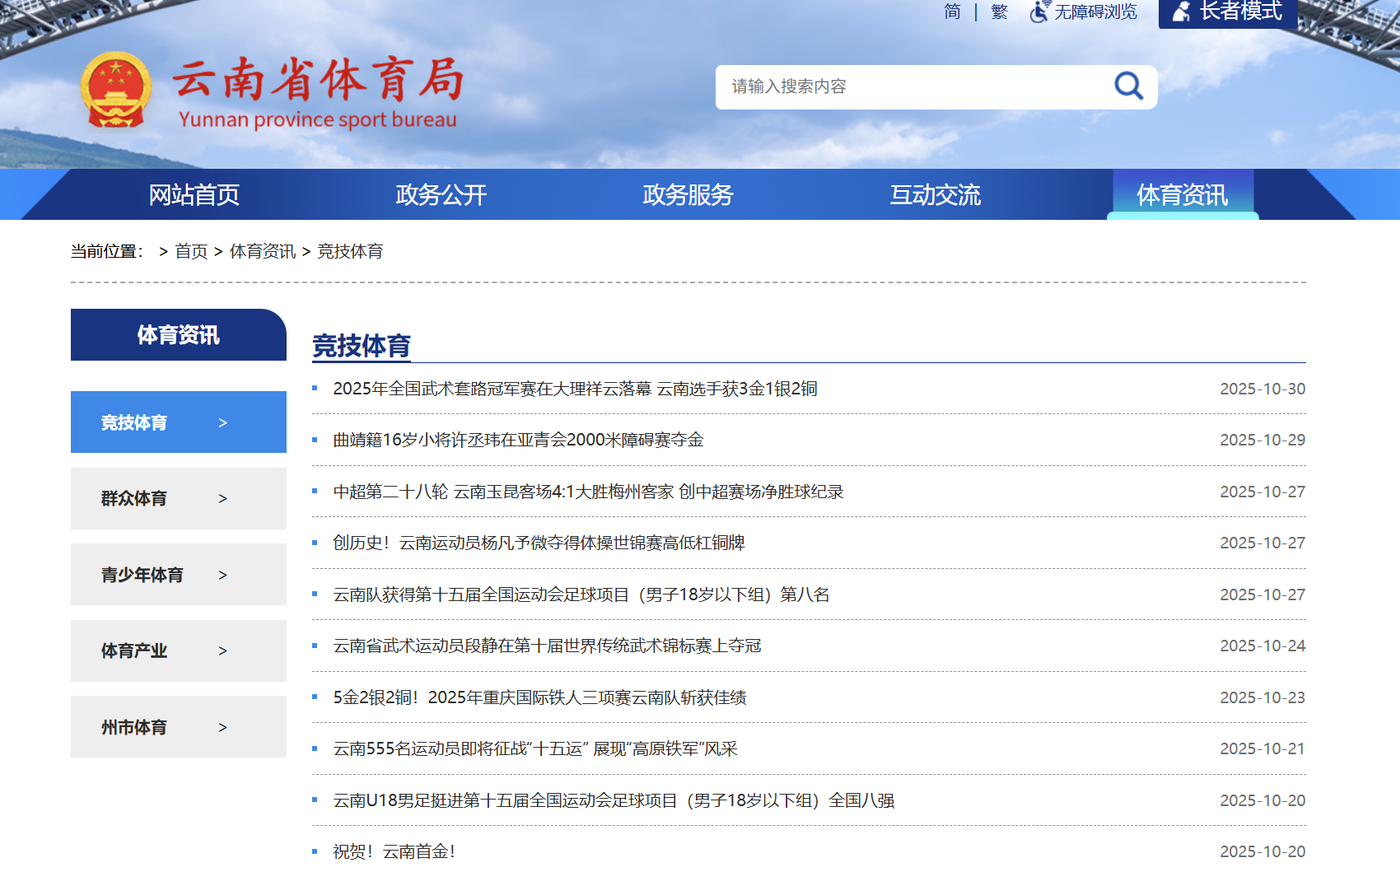
Task: Expand the 体育产业 sidebar arrow
Action: point(223,651)
